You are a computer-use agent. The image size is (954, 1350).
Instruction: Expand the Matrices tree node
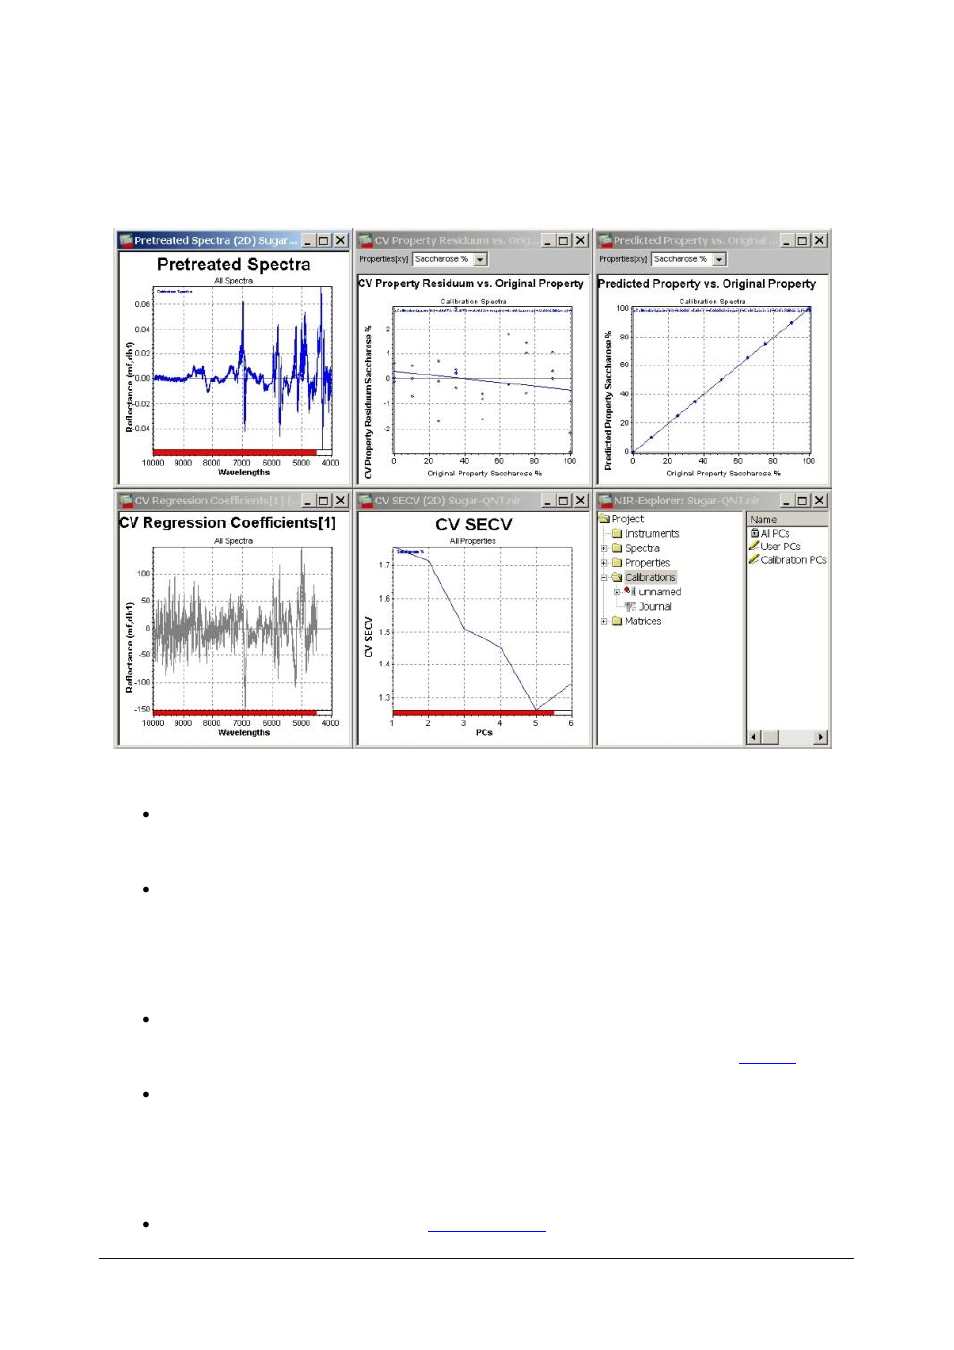pyautogui.click(x=604, y=621)
